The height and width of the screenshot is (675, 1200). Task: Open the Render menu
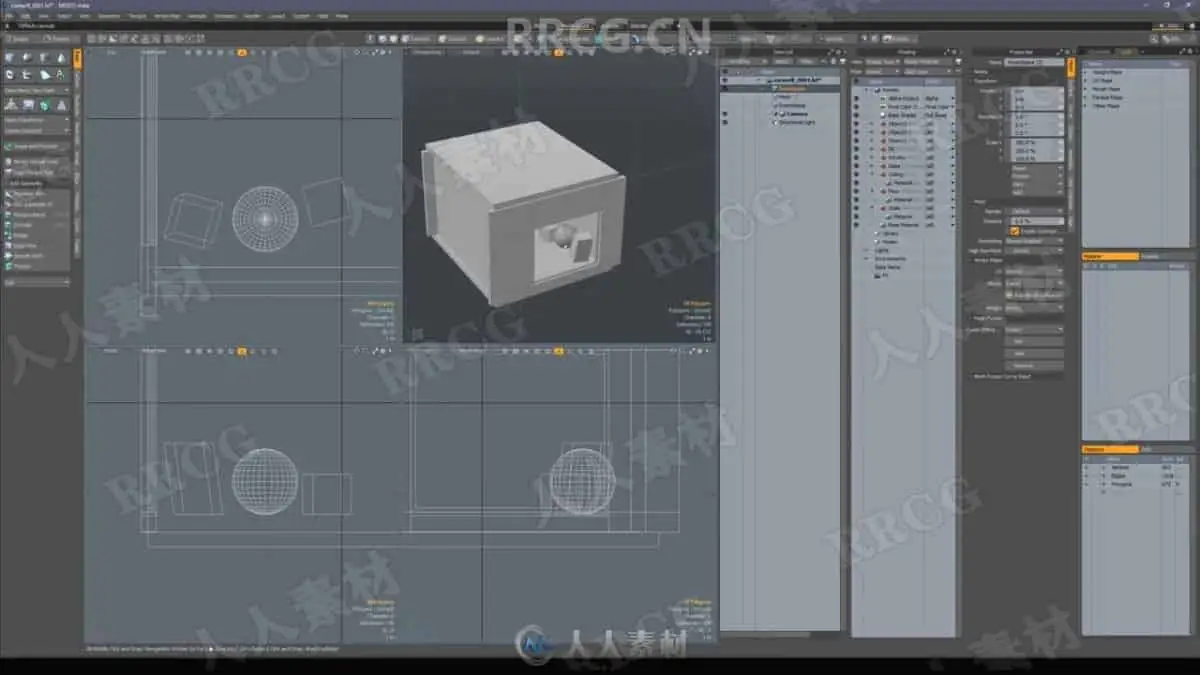point(252,16)
